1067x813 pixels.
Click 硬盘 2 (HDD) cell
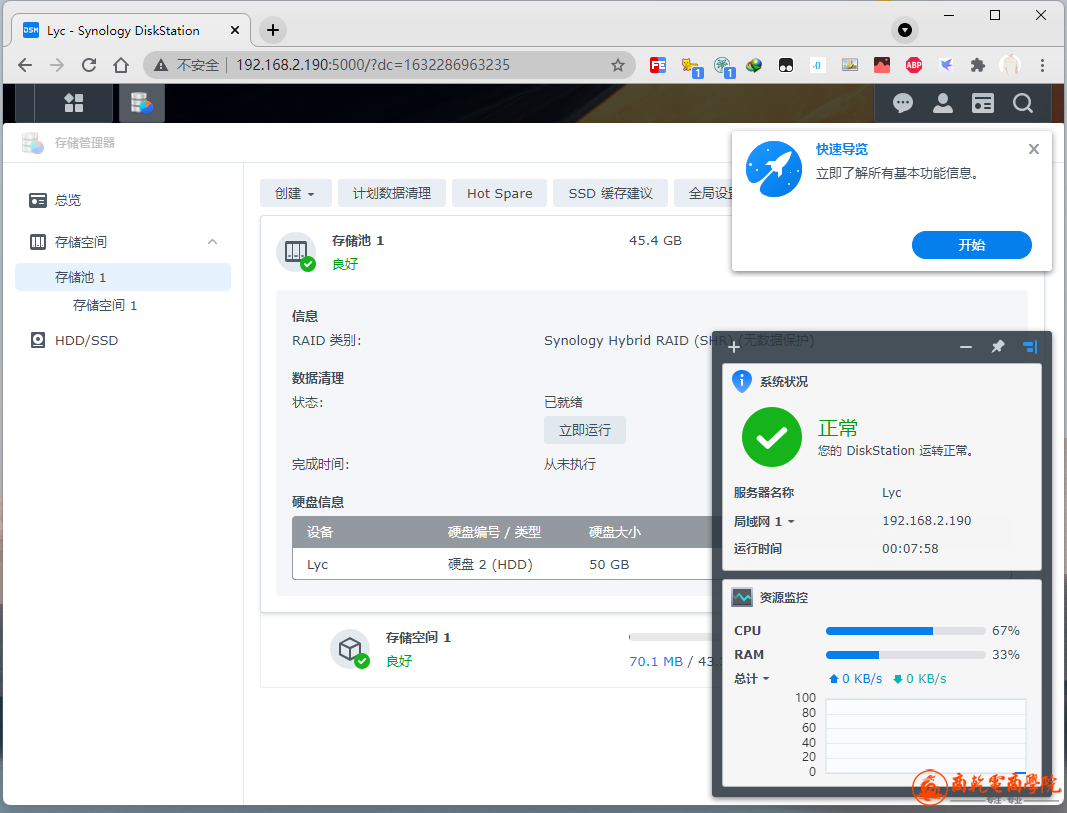click(x=490, y=565)
